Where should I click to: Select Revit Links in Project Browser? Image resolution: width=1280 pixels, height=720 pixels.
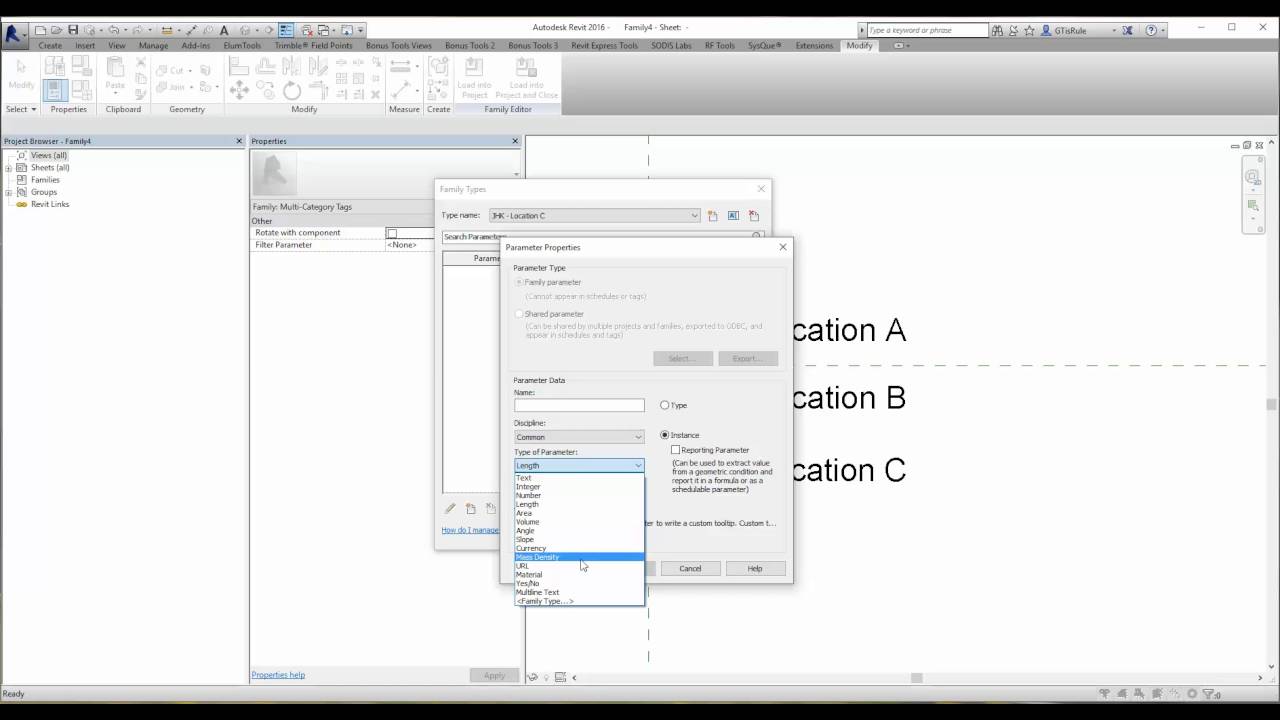[50, 204]
